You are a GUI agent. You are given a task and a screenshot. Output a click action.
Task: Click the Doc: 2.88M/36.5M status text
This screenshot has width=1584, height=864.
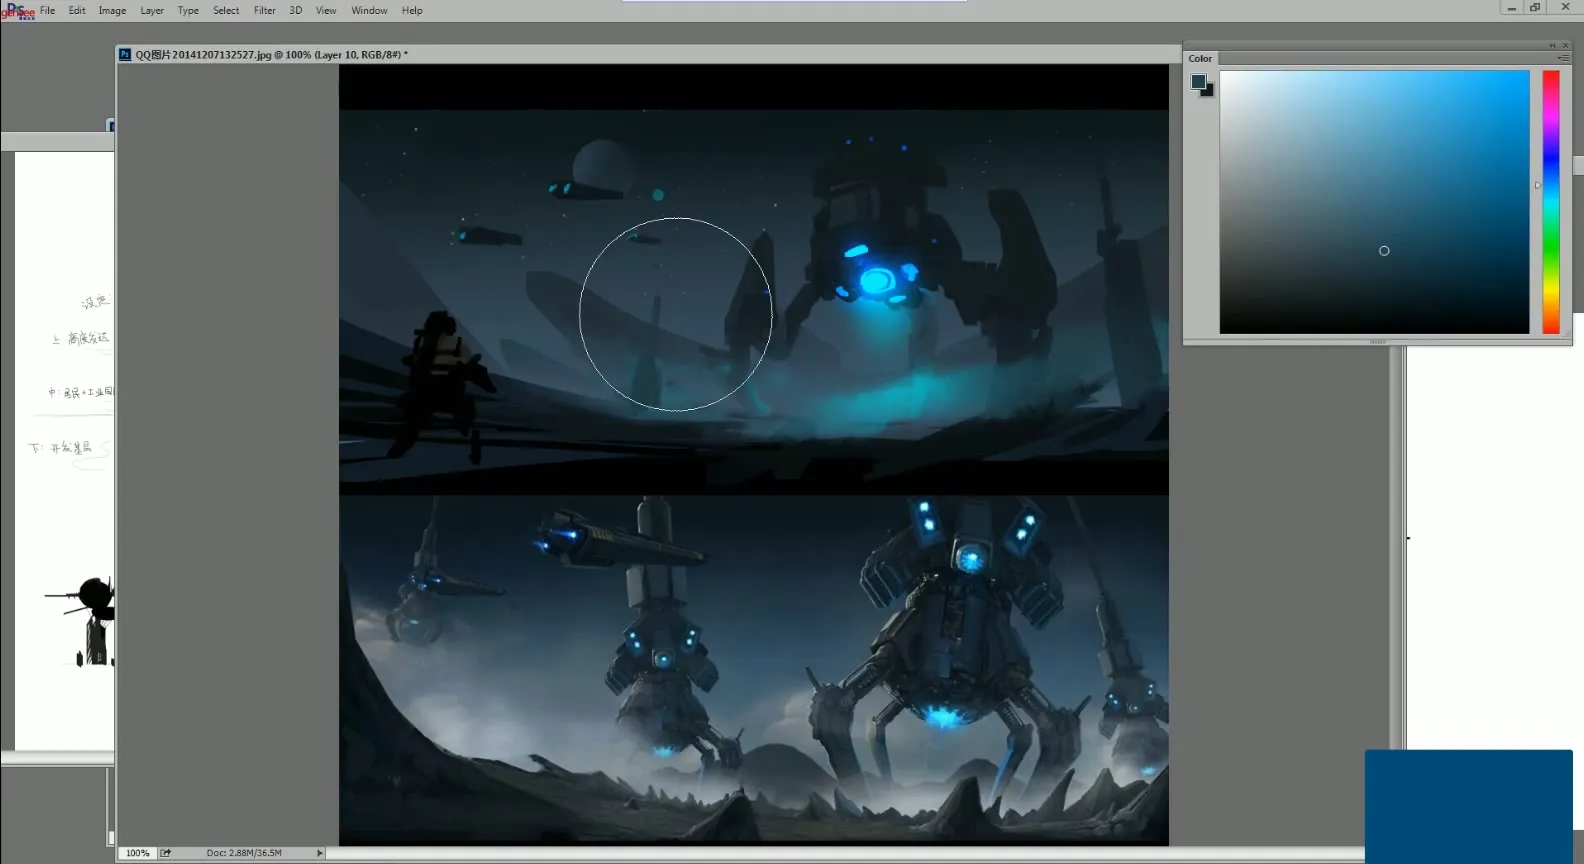tap(244, 853)
